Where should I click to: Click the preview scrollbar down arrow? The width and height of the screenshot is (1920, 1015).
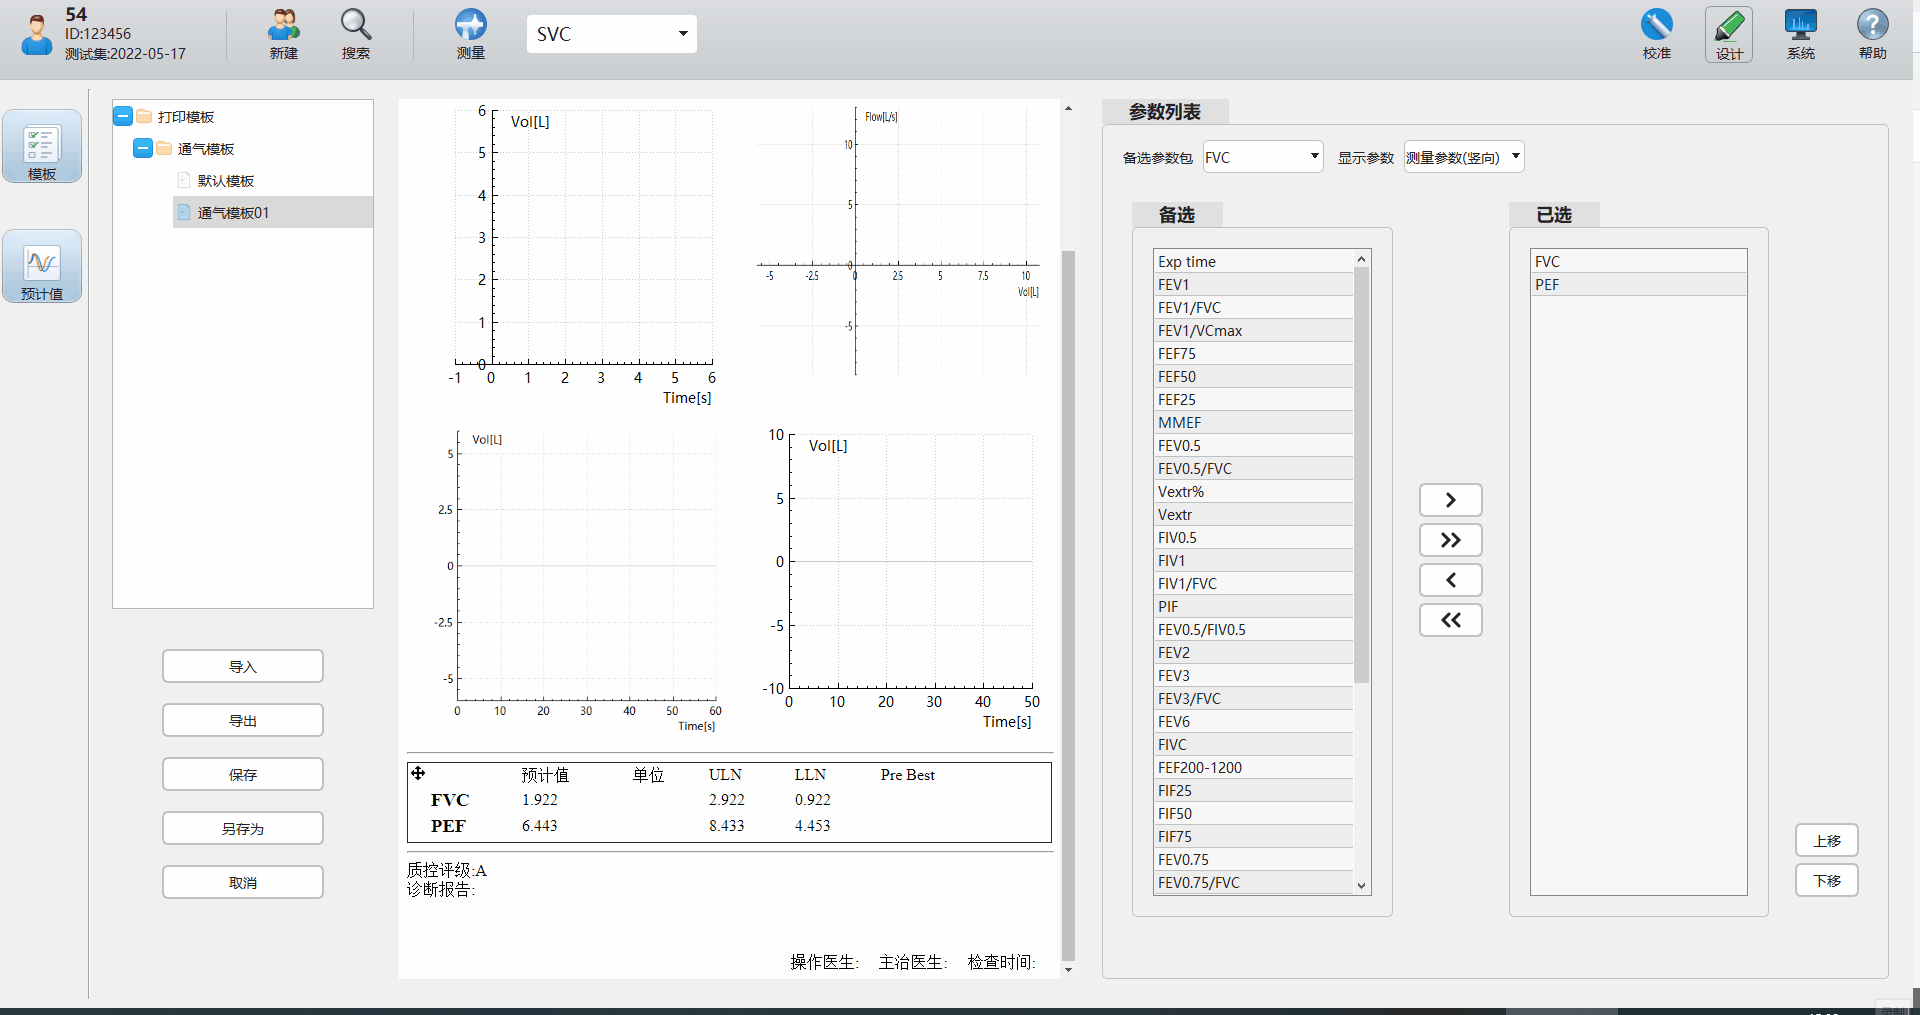point(1068,969)
